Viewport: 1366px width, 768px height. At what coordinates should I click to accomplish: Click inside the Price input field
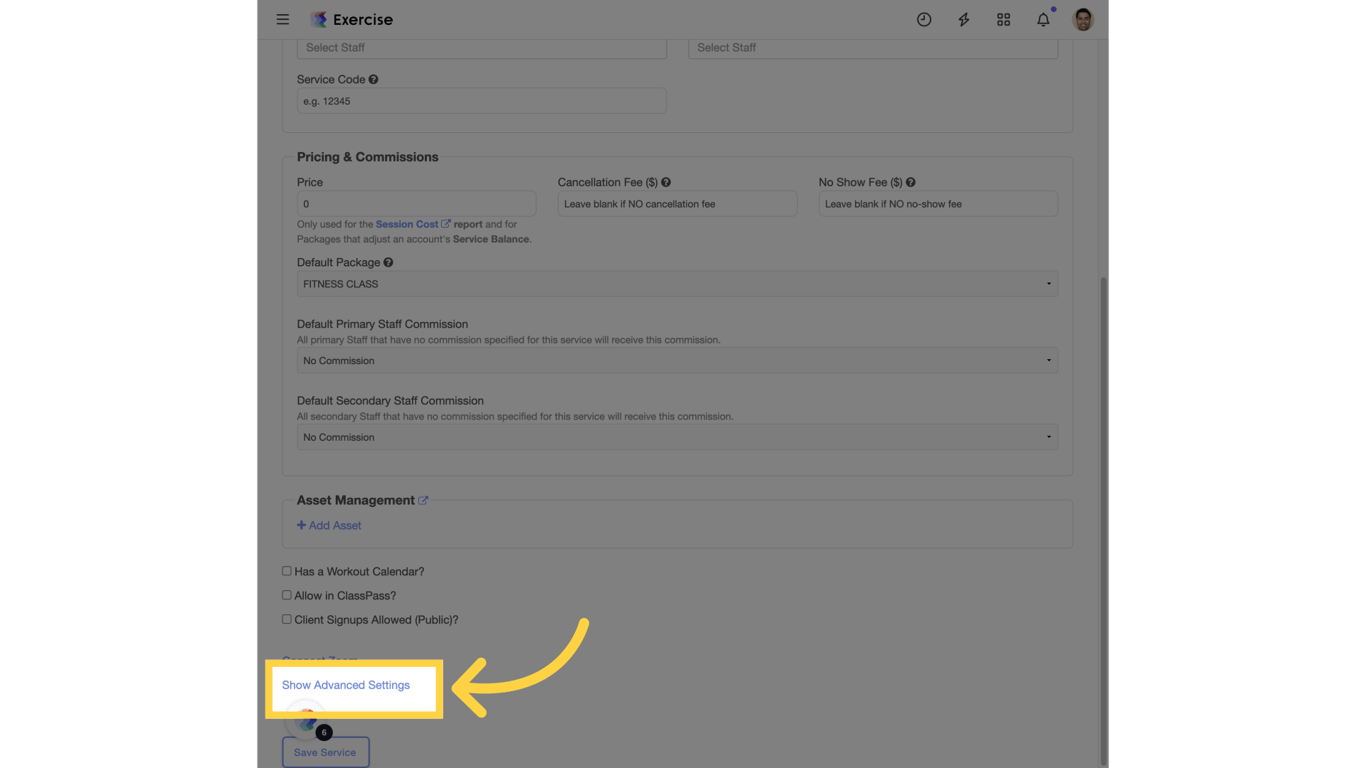pos(416,203)
